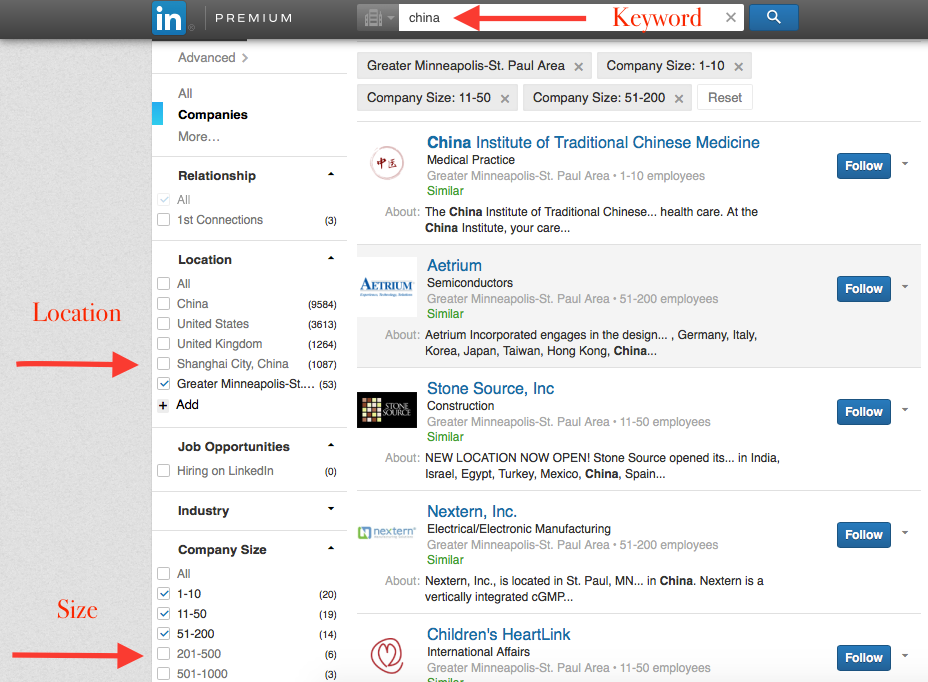928x682 pixels.
Task: Click the LinkedIn logo
Action: click(169, 17)
